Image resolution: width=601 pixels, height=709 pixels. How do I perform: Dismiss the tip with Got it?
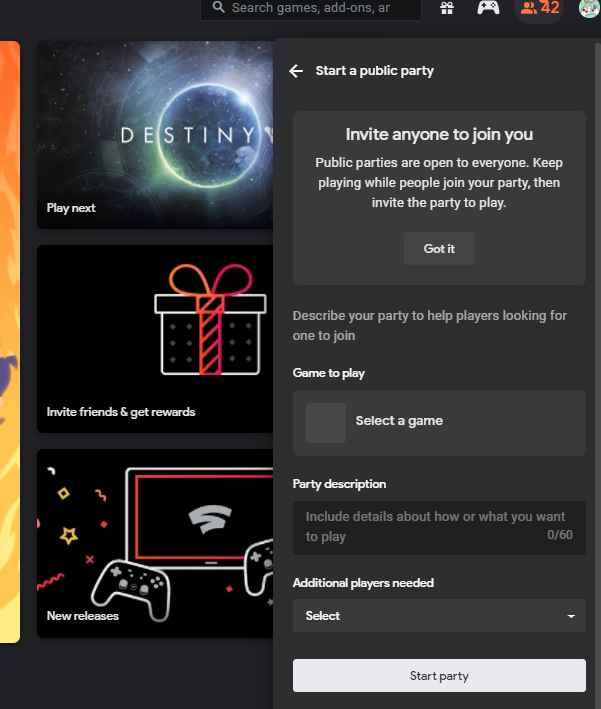[x=439, y=249]
